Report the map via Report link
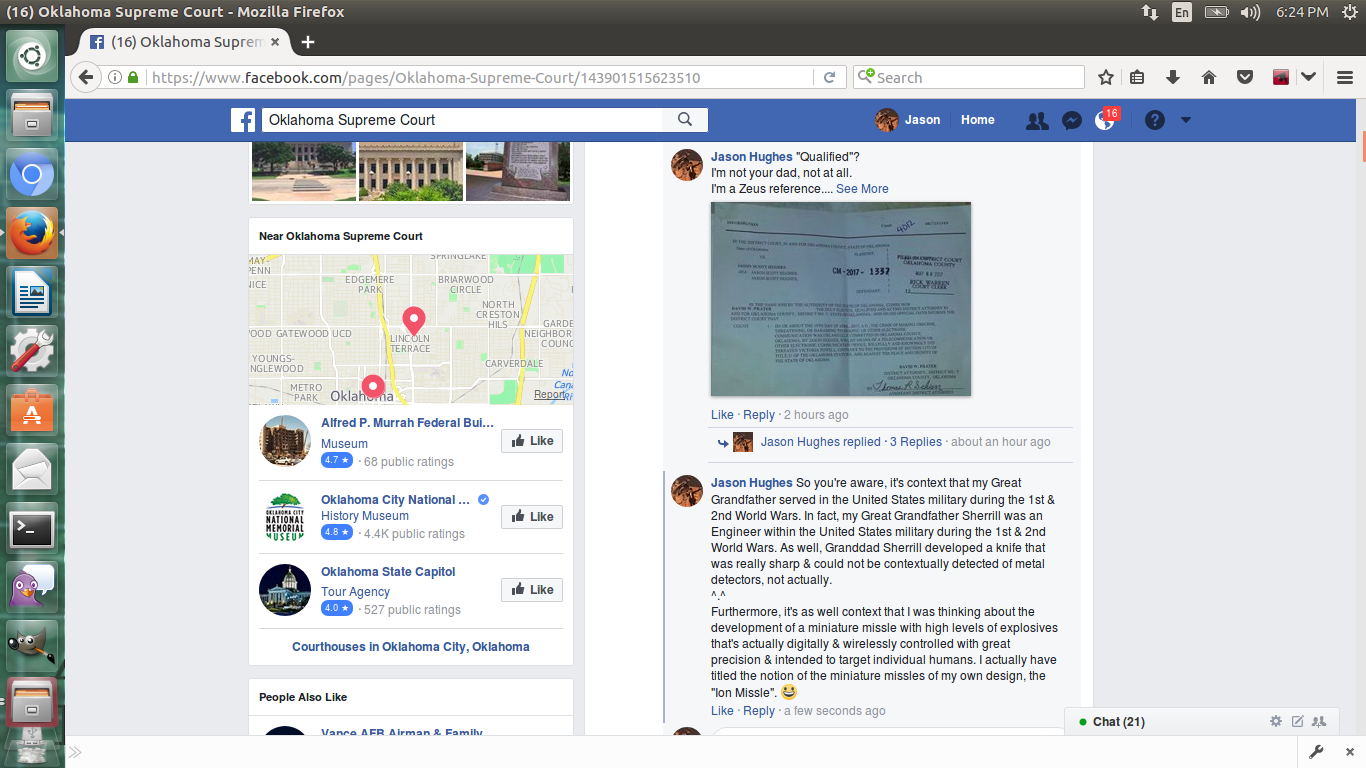The width and height of the screenshot is (1366, 768). (550, 394)
